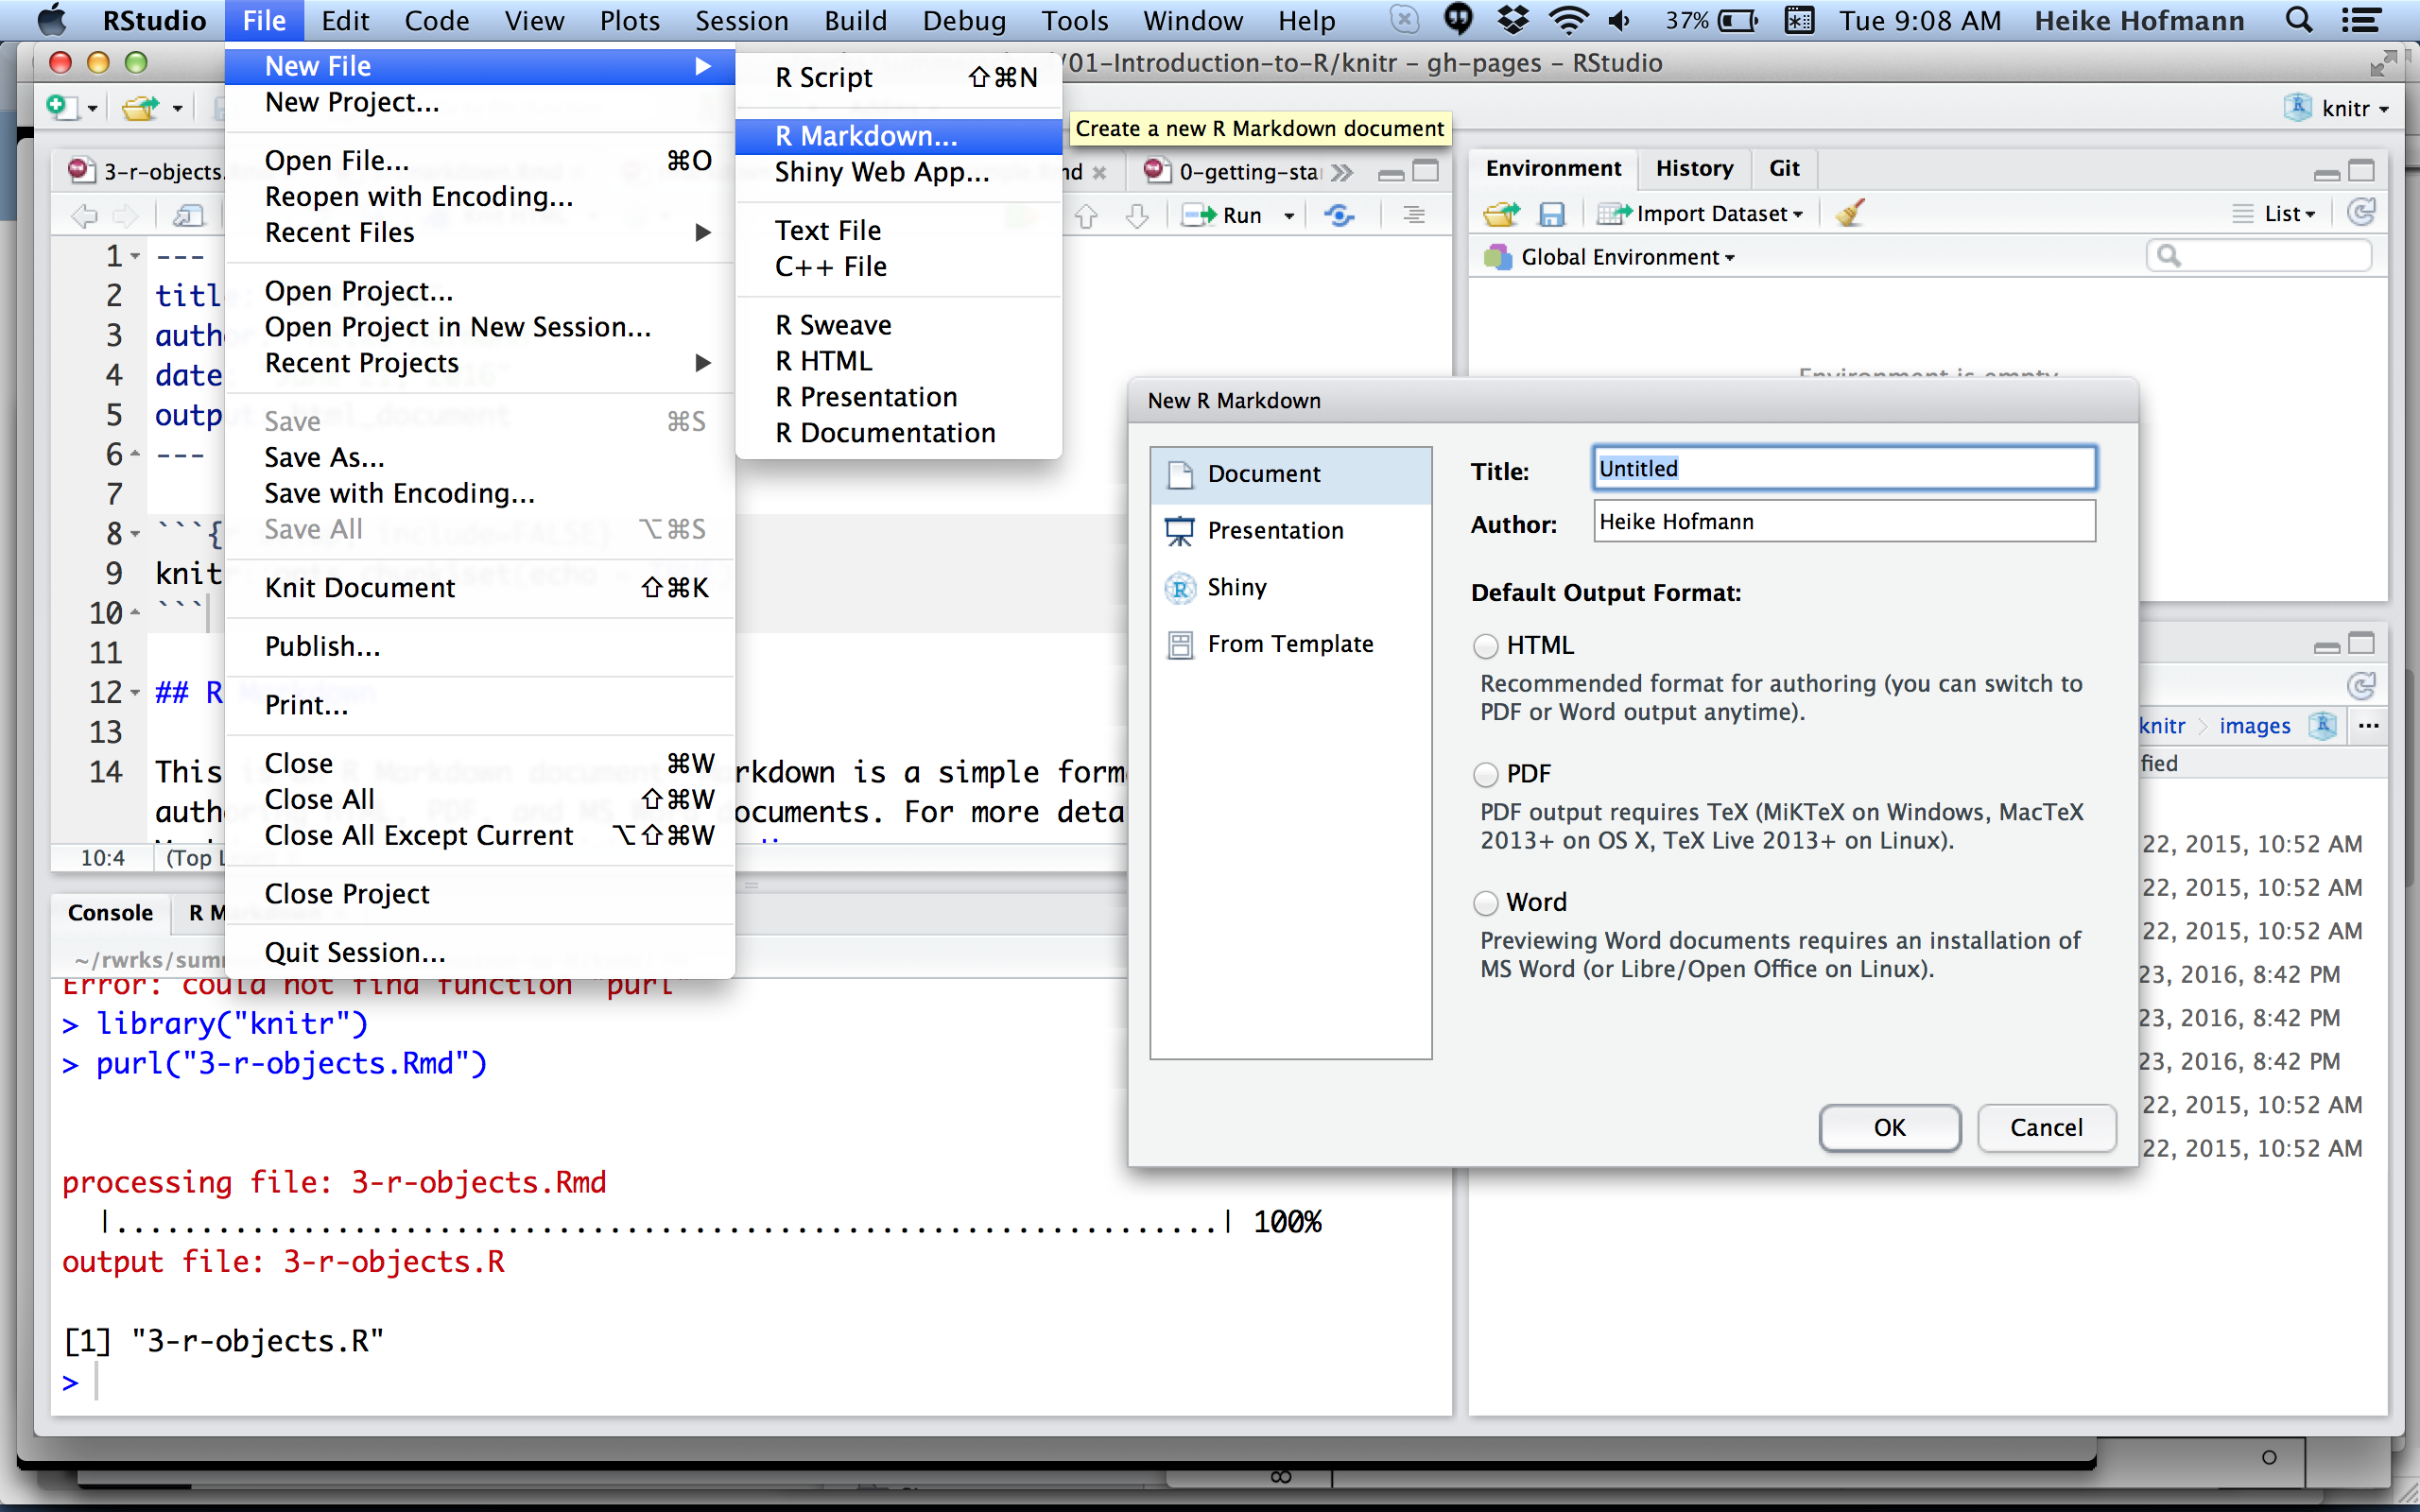The height and width of the screenshot is (1512, 2420).
Task: Select the PDF output format radio button
Action: pyautogui.click(x=1486, y=774)
